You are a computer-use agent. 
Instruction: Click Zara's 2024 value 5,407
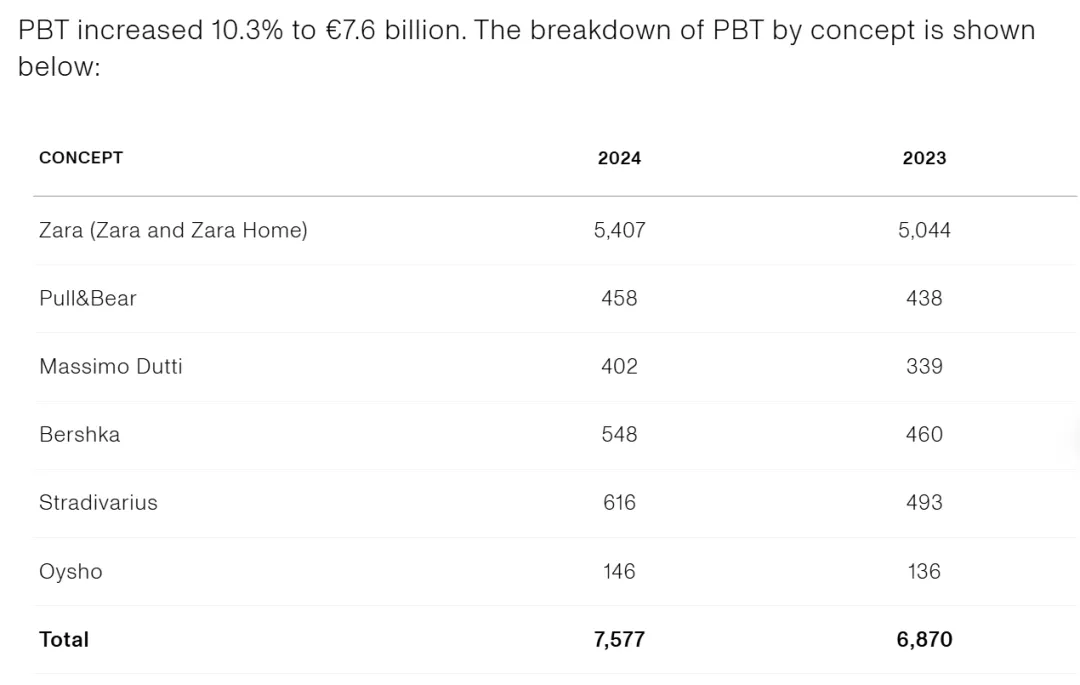coord(619,230)
